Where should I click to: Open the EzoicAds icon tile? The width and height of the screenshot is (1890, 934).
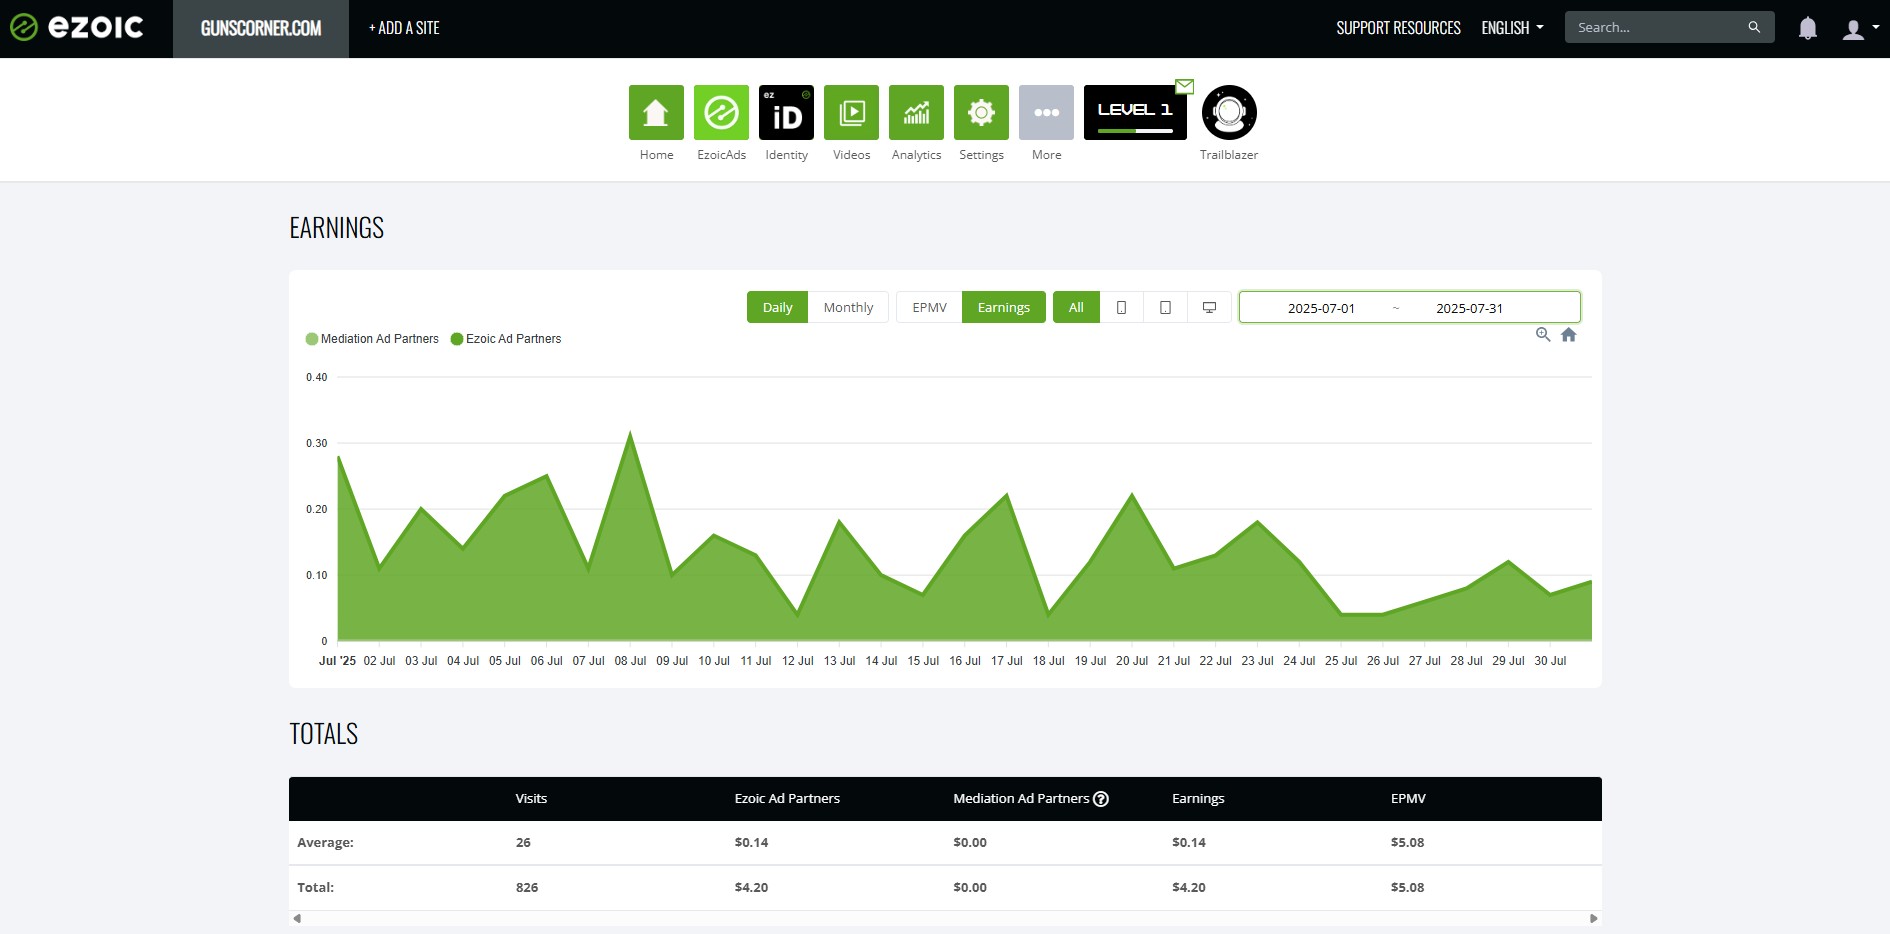coord(721,112)
